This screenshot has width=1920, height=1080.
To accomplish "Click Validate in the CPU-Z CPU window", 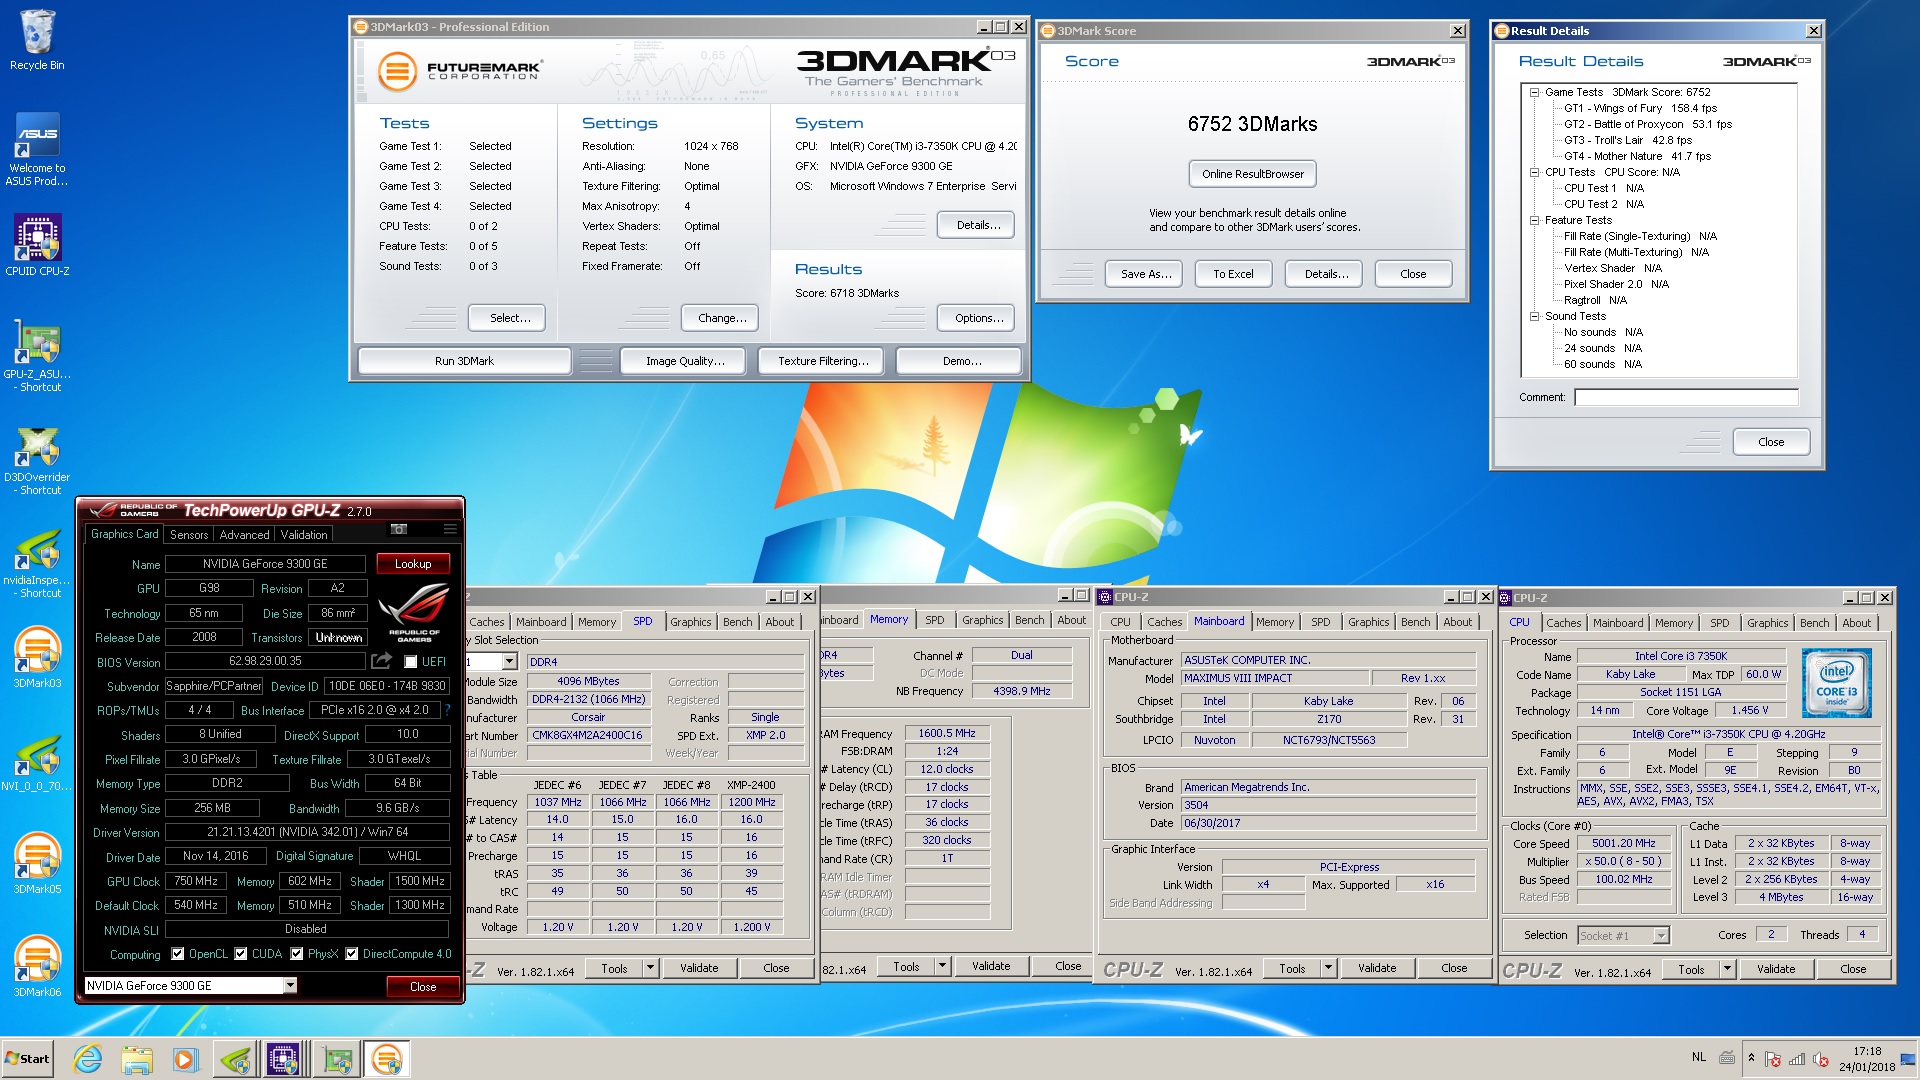I will [x=1776, y=969].
